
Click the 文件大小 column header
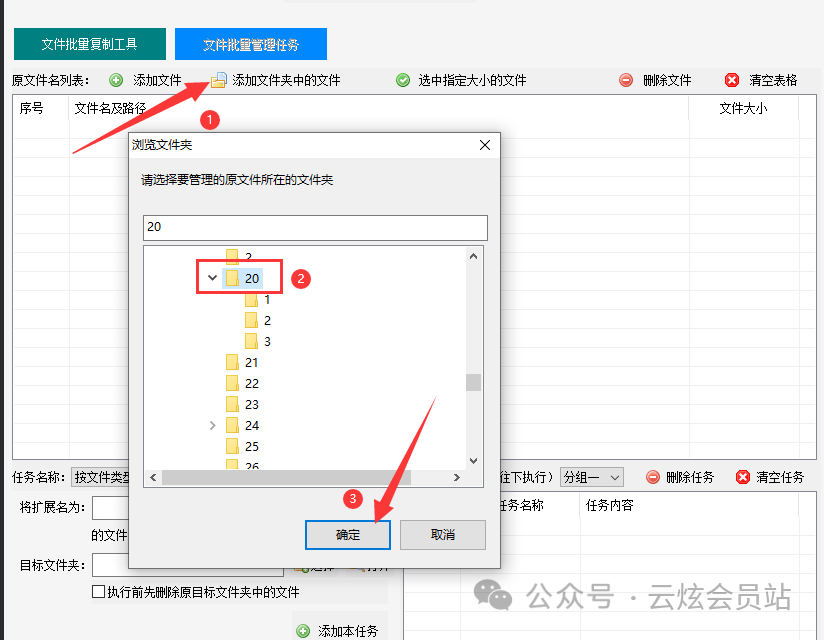(x=743, y=109)
